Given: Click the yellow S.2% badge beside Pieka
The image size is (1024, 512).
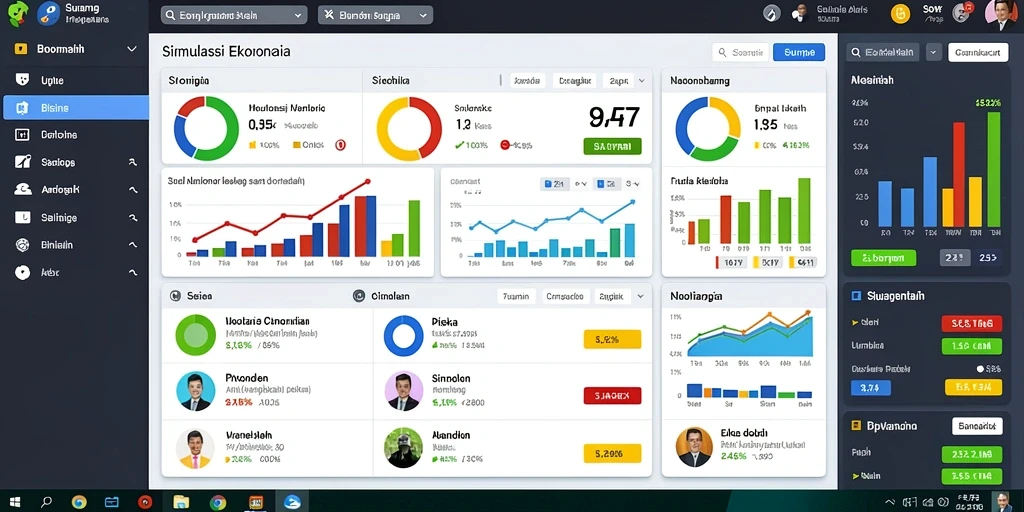Looking at the screenshot, I should click(612, 339).
